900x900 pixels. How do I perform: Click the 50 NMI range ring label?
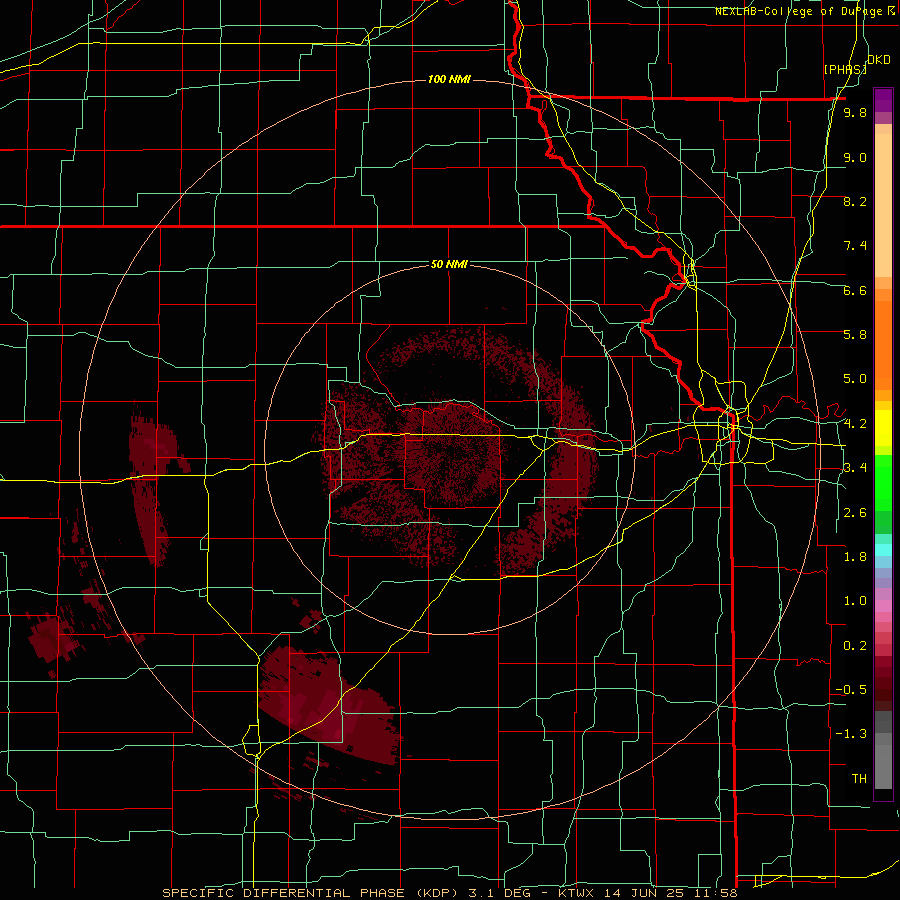tap(449, 264)
